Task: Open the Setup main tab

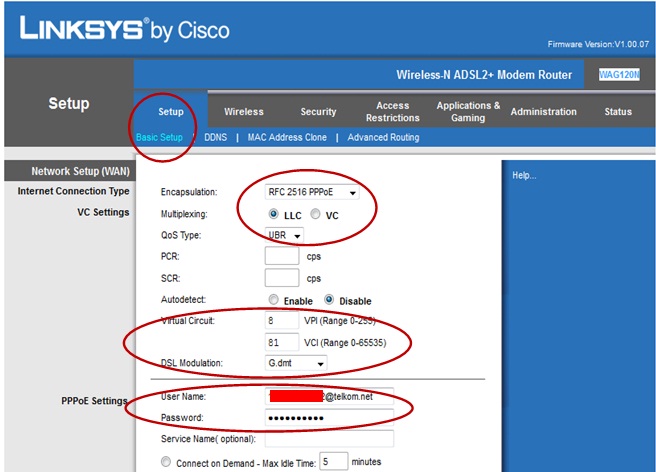Action: point(171,112)
